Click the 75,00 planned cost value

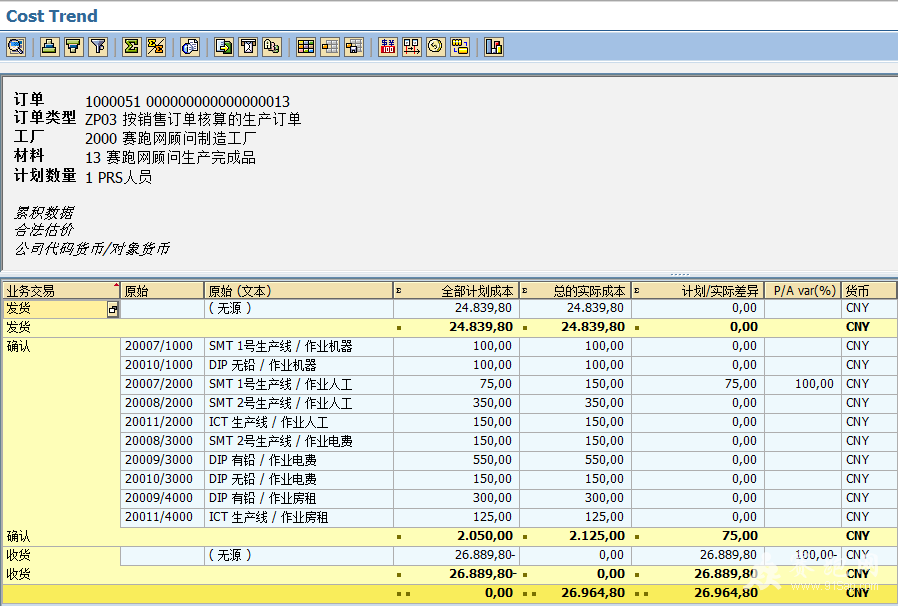495,384
